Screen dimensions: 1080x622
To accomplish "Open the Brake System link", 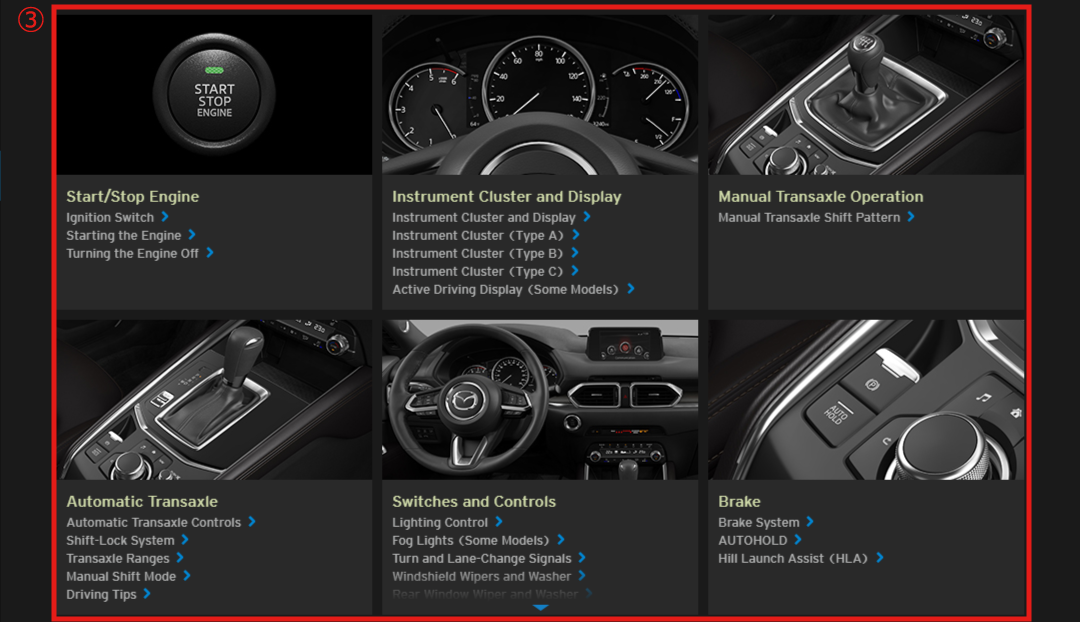I will [758, 523].
